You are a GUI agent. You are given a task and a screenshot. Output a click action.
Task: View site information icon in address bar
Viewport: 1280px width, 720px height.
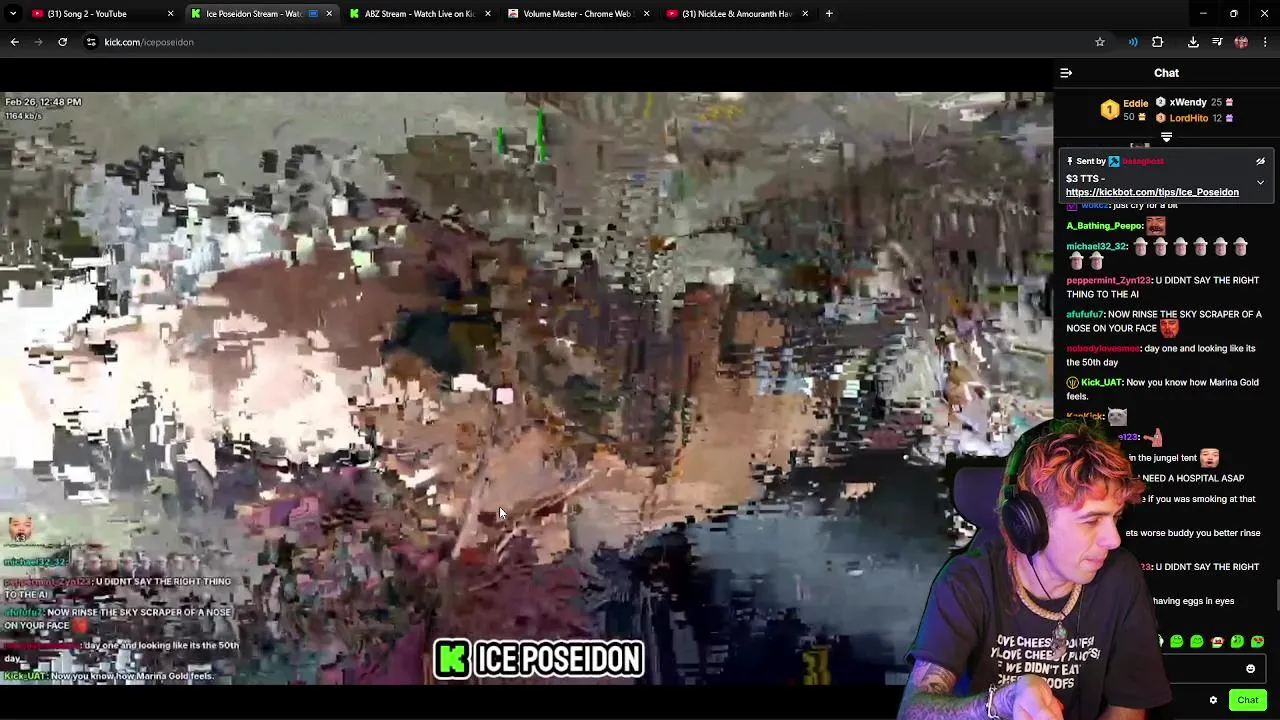click(90, 42)
